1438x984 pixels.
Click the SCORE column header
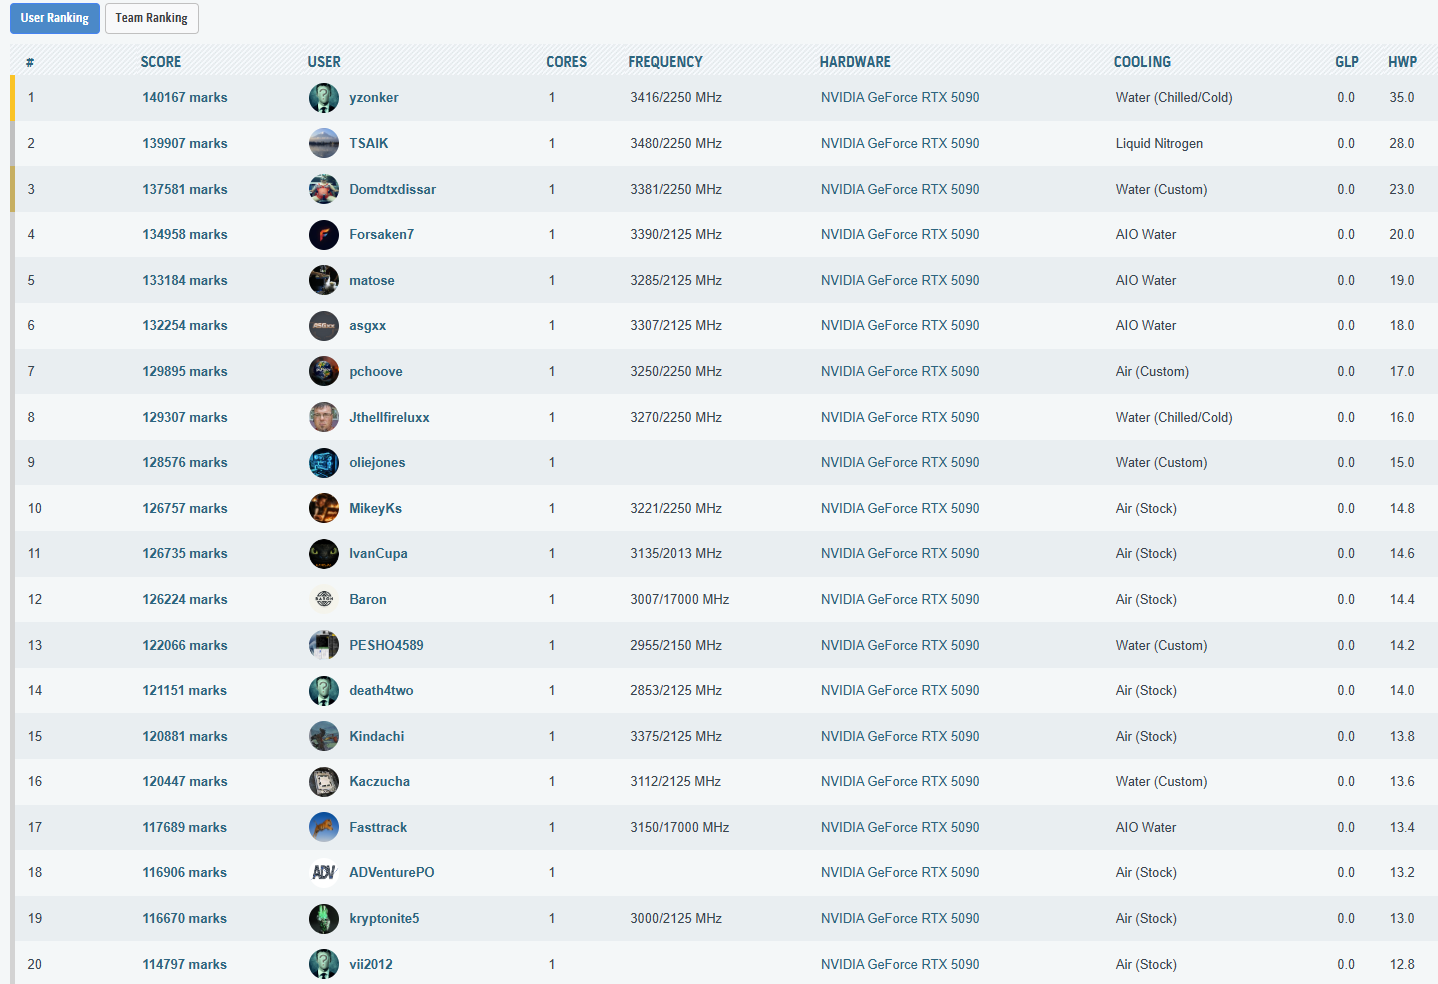point(160,62)
